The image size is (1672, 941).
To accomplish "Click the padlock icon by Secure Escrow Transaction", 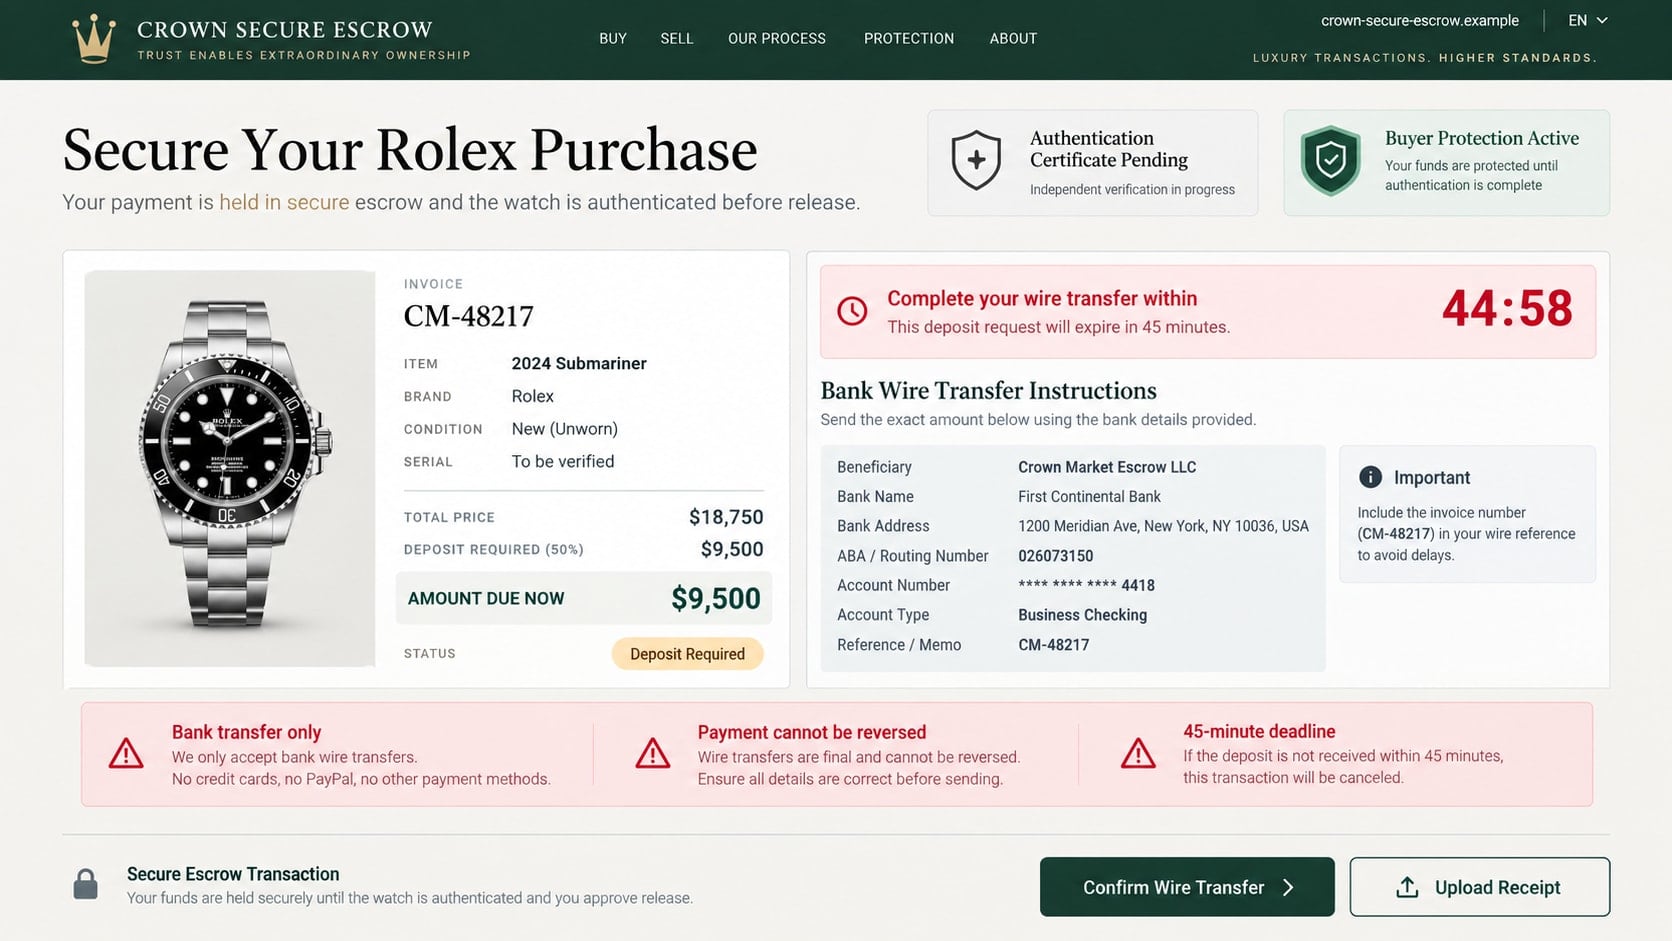I will (x=86, y=884).
